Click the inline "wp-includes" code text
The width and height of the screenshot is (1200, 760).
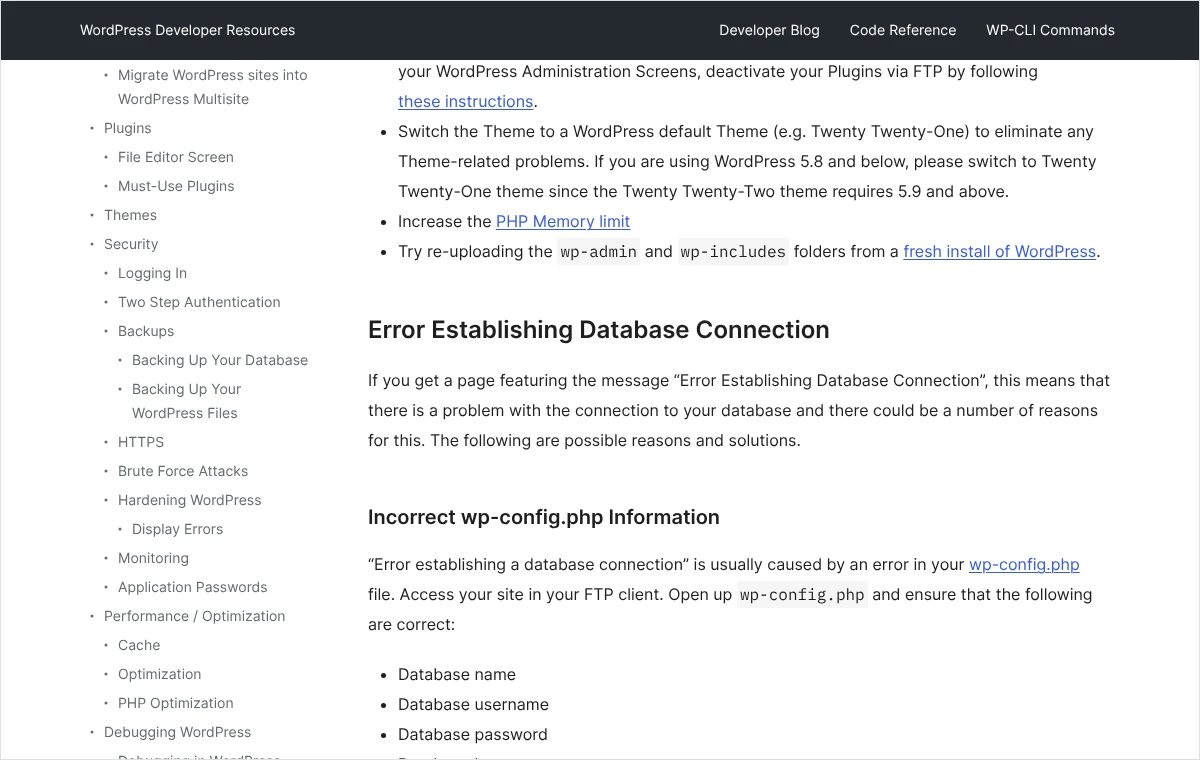click(733, 251)
